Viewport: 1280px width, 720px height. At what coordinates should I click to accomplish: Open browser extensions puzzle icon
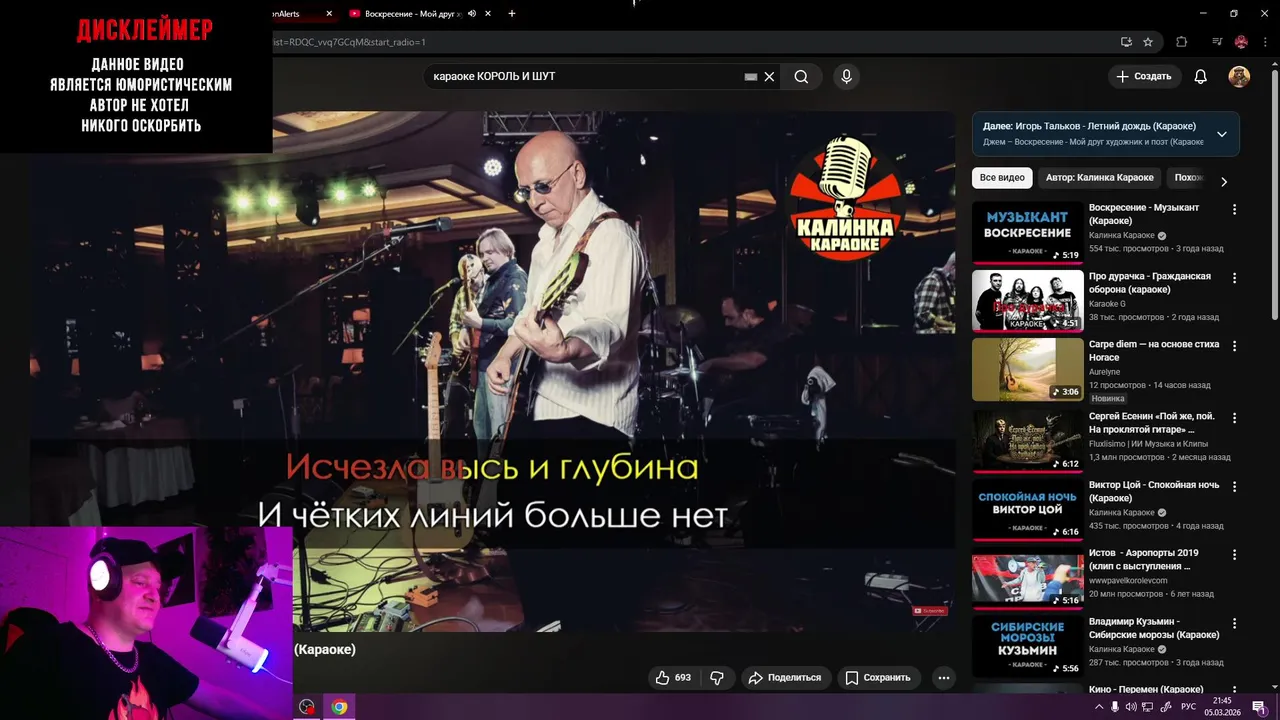1182,42
